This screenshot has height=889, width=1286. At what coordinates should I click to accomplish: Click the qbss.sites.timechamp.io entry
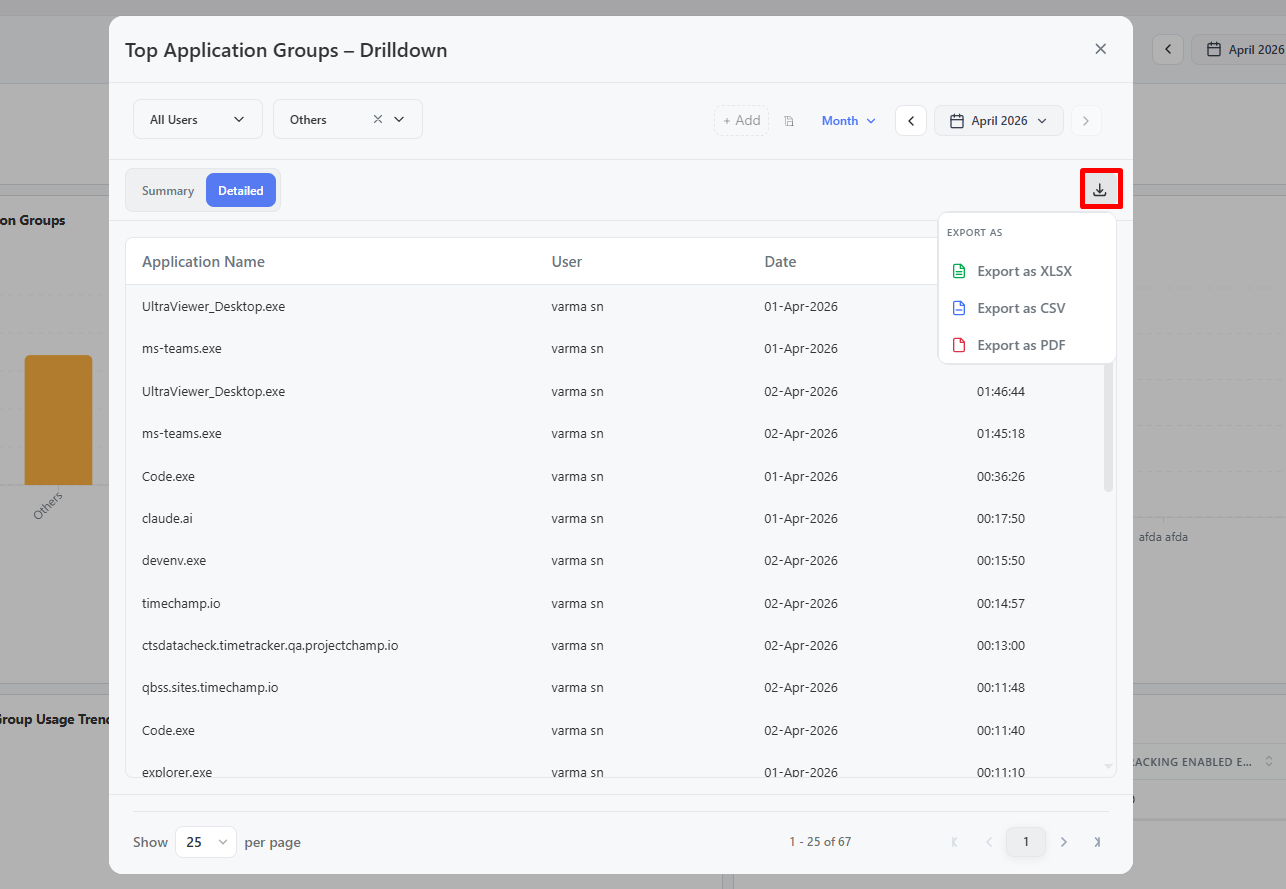pyautogui.click(x=210, y=688)
